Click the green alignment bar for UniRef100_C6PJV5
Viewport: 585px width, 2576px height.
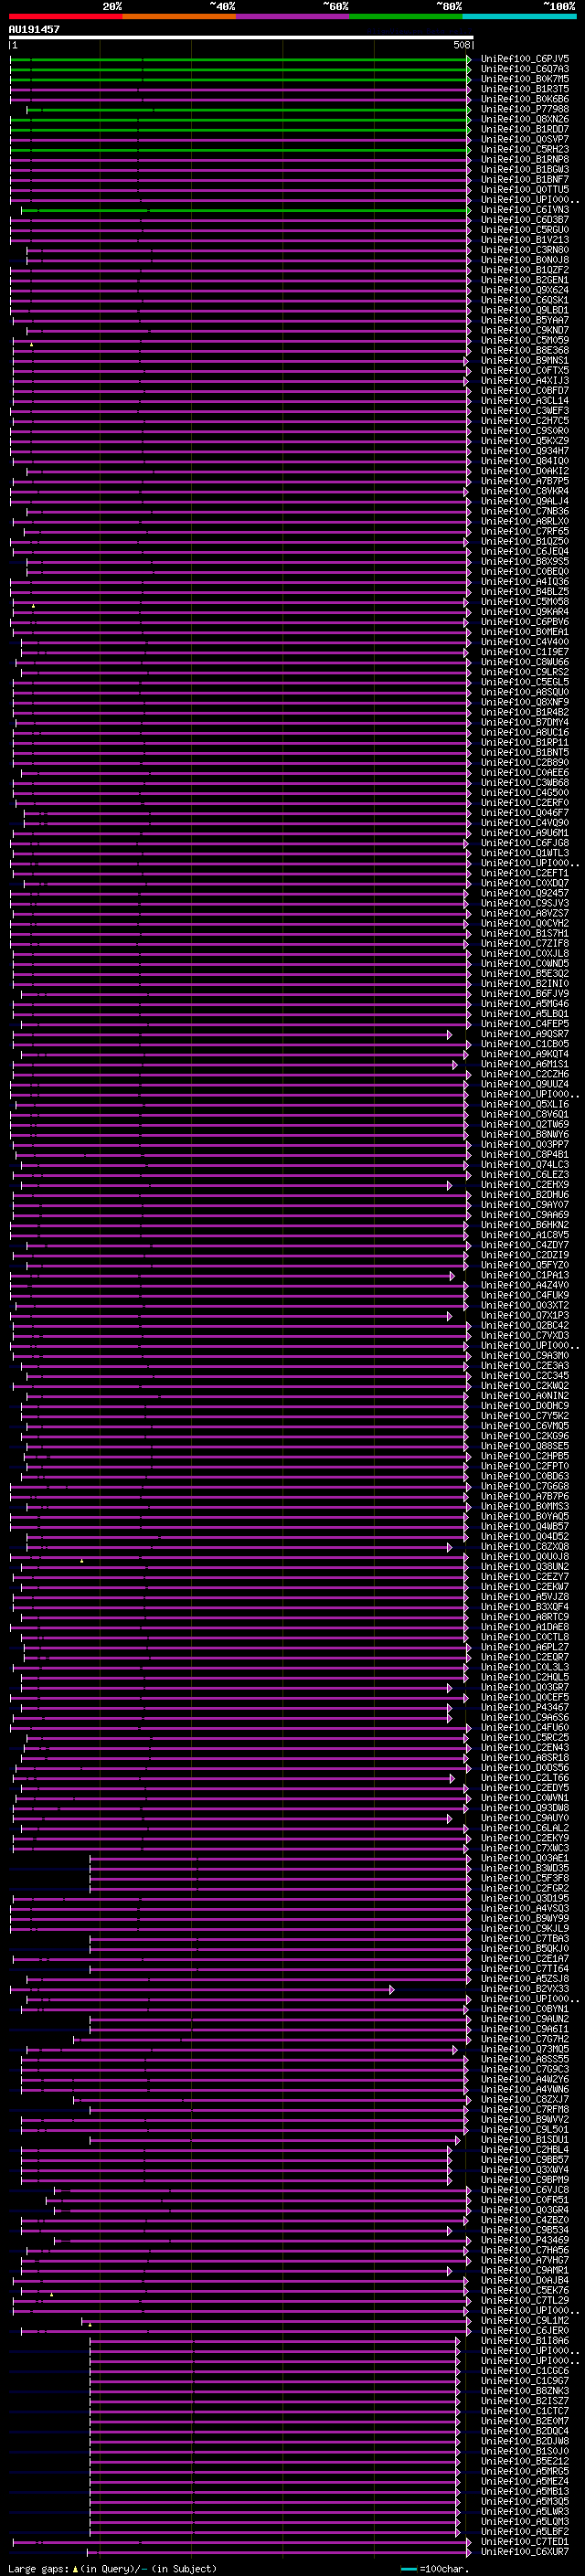click(x=238, y=59)
